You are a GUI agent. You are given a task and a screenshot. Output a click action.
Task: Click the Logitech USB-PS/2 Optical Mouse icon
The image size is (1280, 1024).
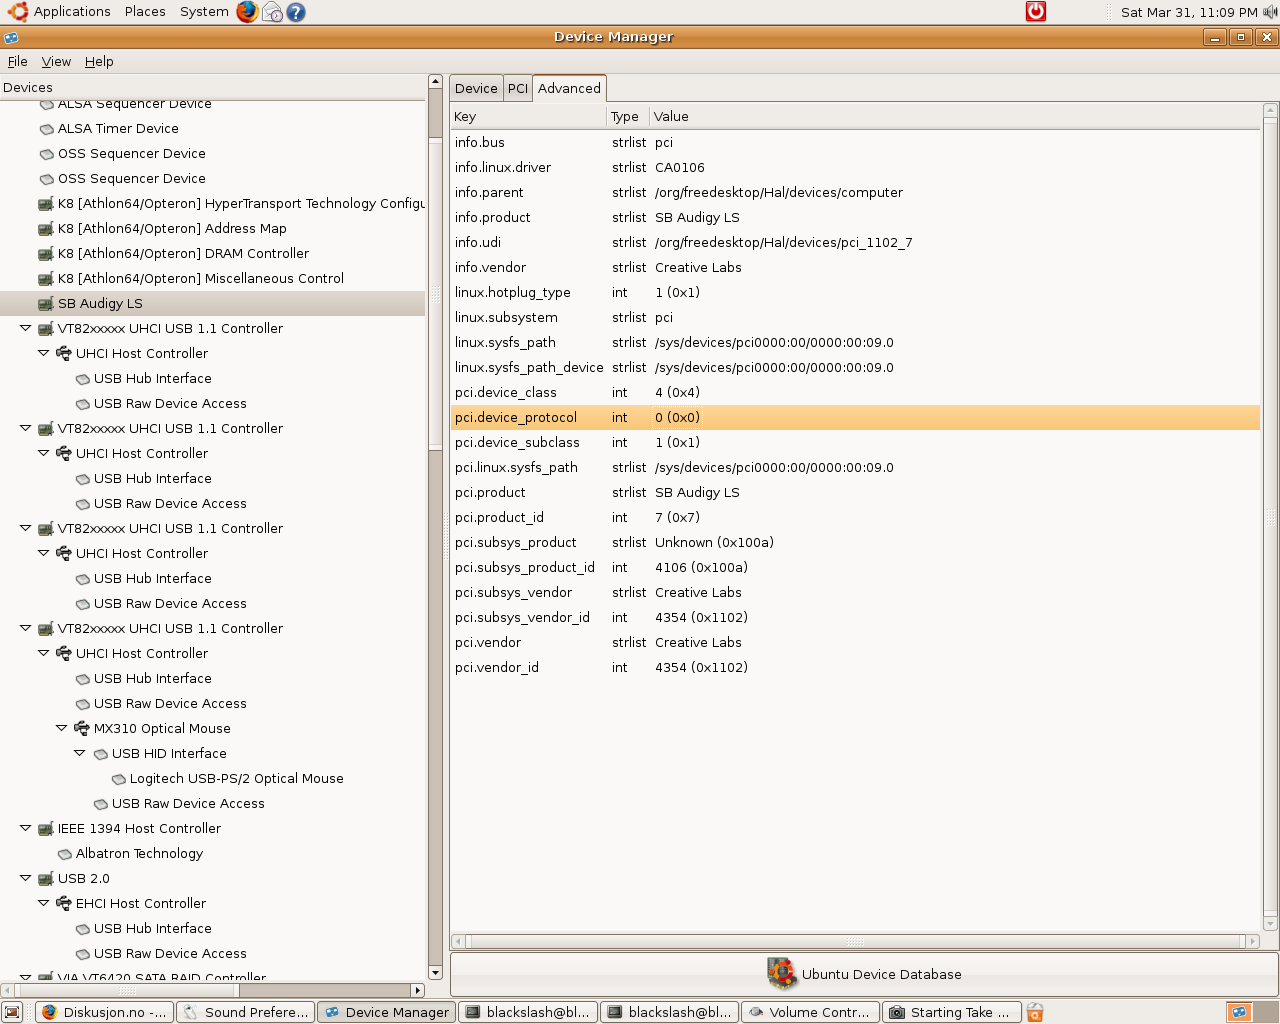coord(118,778)
